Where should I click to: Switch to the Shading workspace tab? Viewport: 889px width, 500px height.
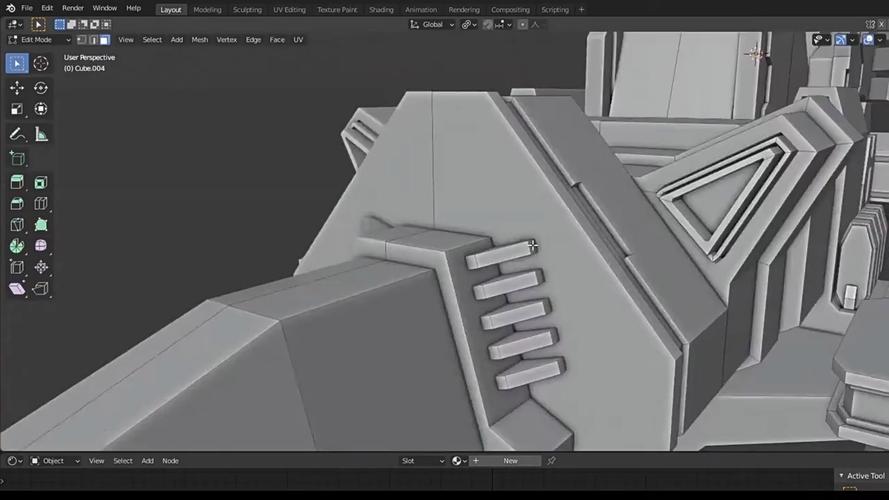click(381, 10)
